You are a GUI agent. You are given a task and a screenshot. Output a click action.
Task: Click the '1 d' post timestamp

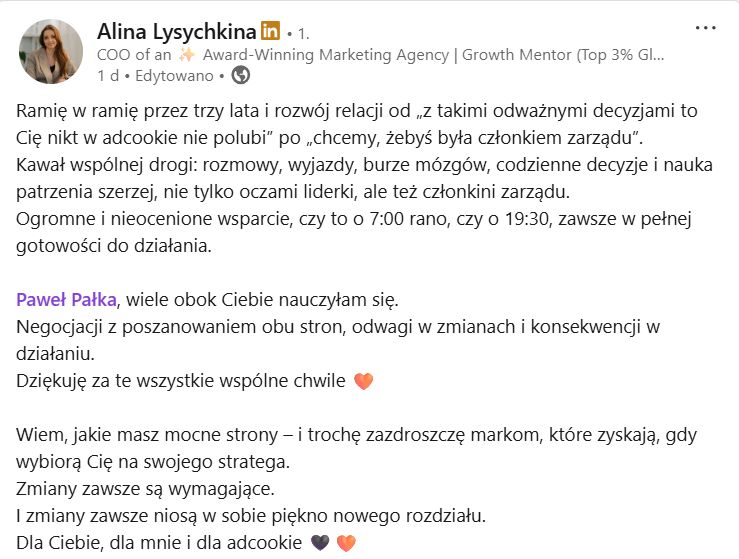pyautogui.click(x=107, y=75)
